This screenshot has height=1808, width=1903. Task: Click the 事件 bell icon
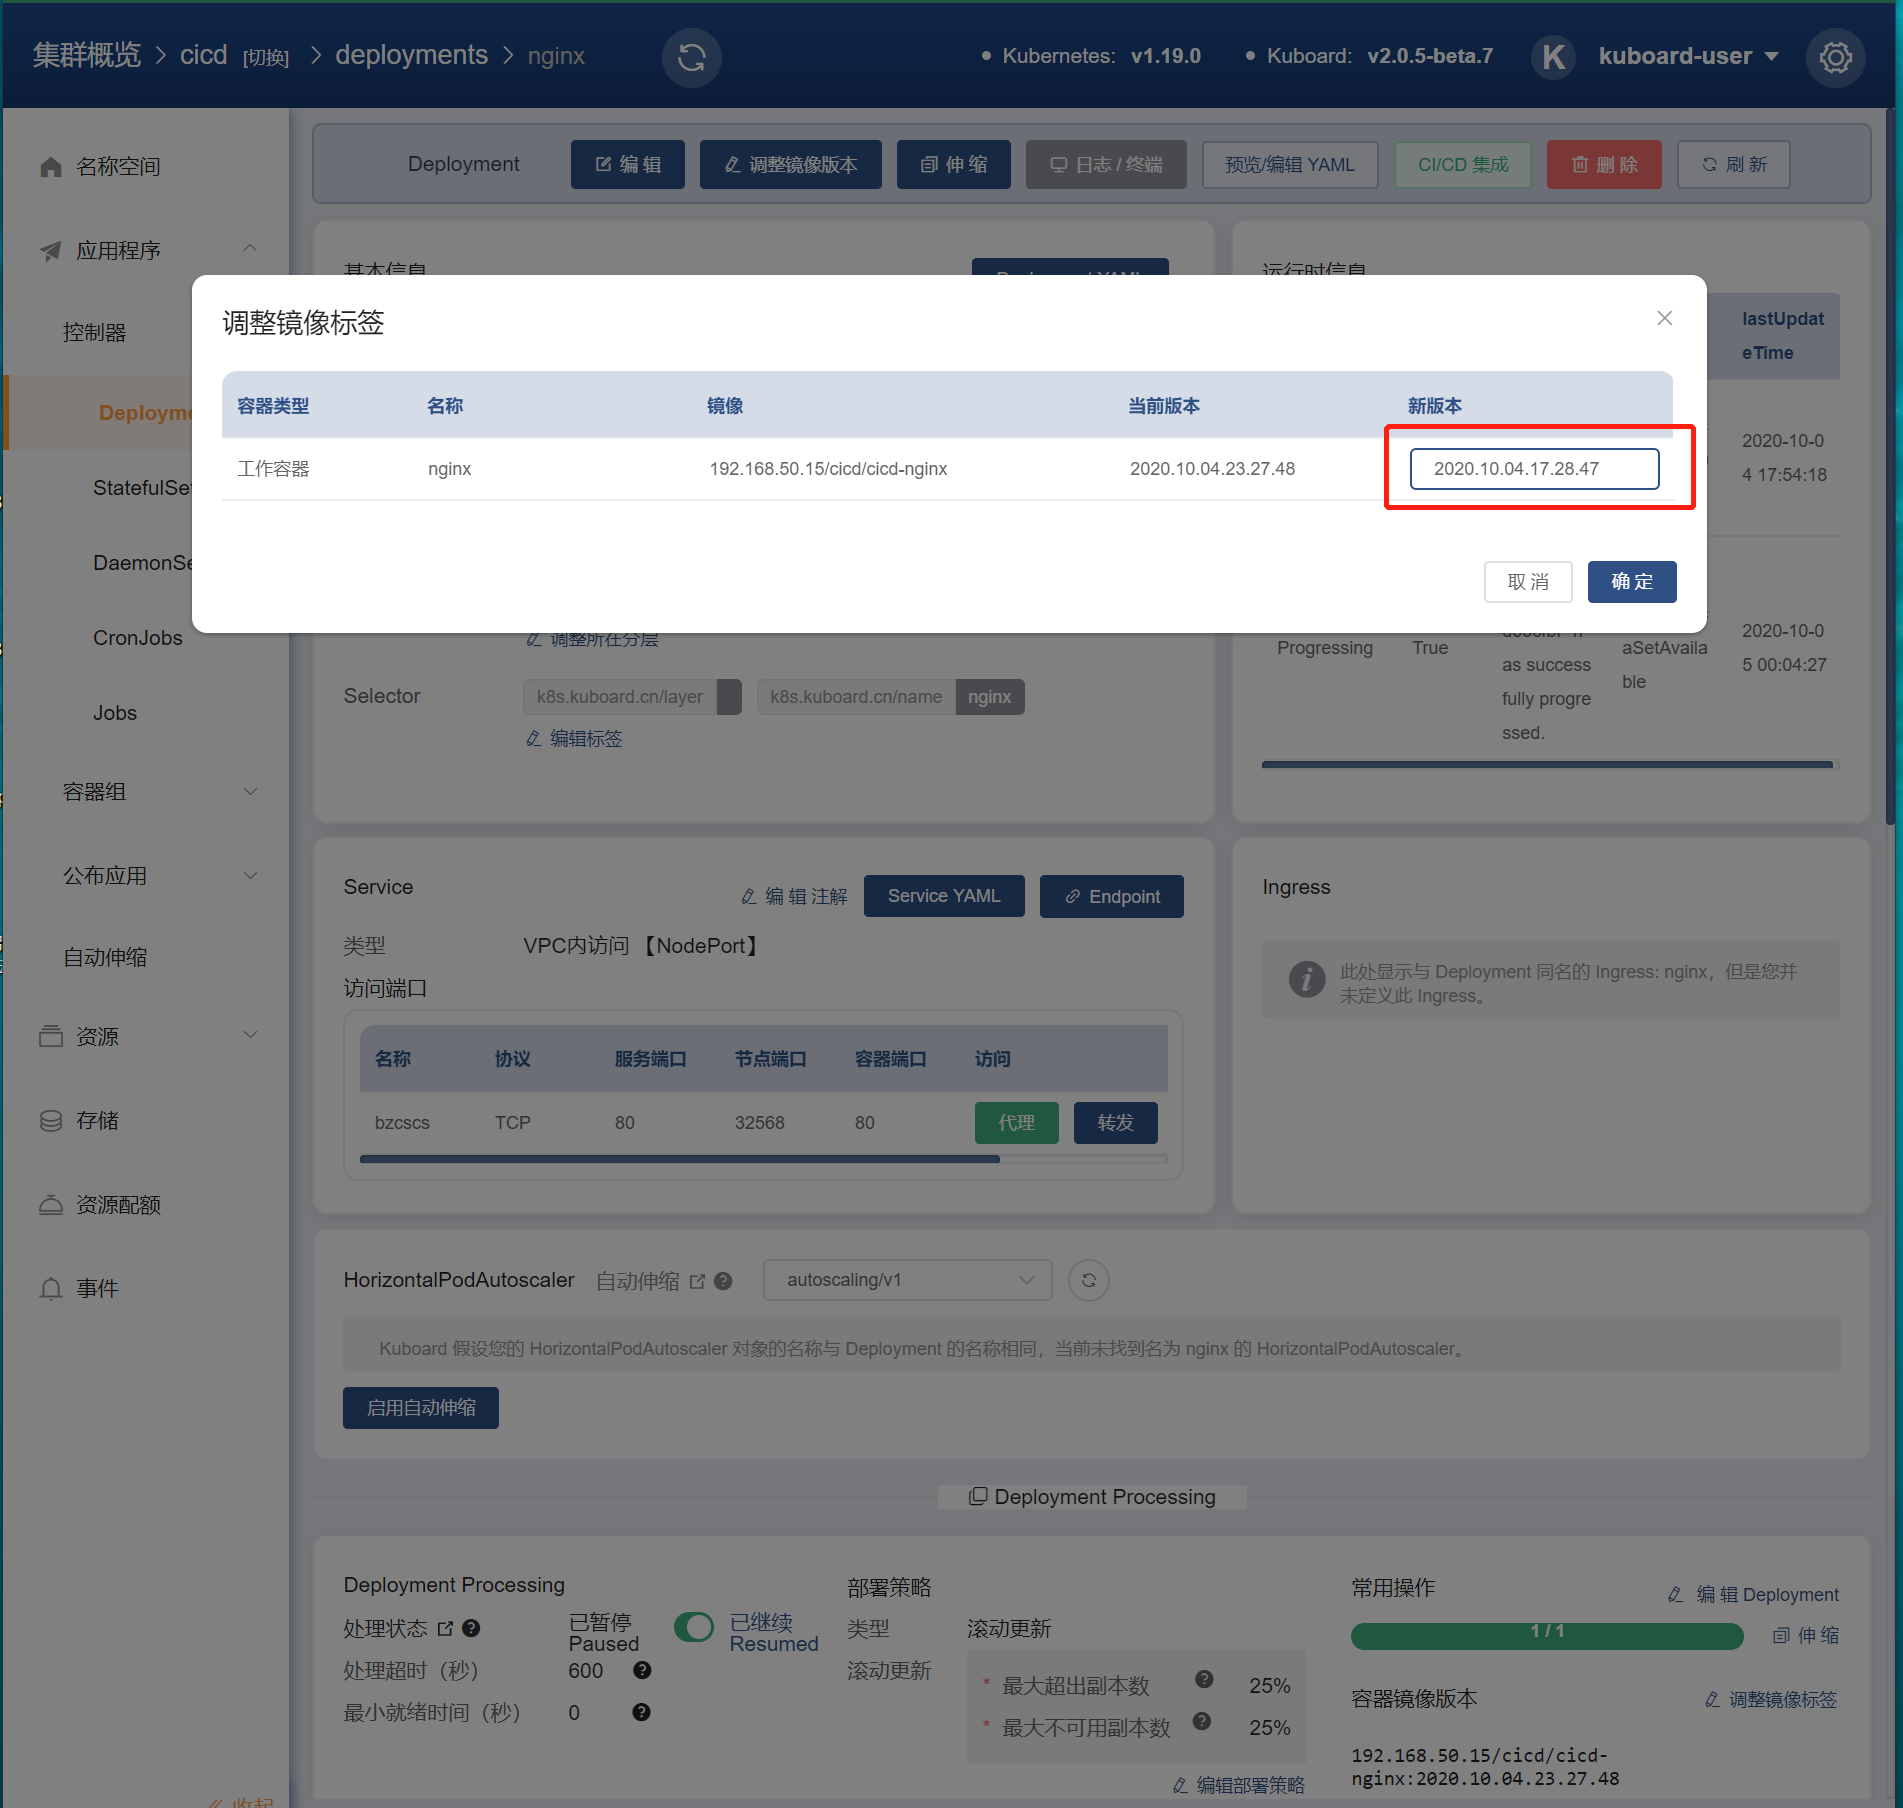[51, 1288]
